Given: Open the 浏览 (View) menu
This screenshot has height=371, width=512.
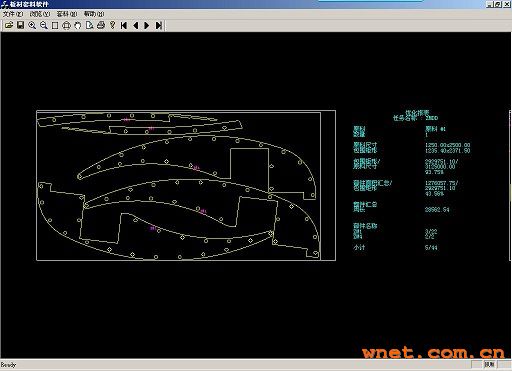Looking at the screenshot, I should [x=40, y=14].
